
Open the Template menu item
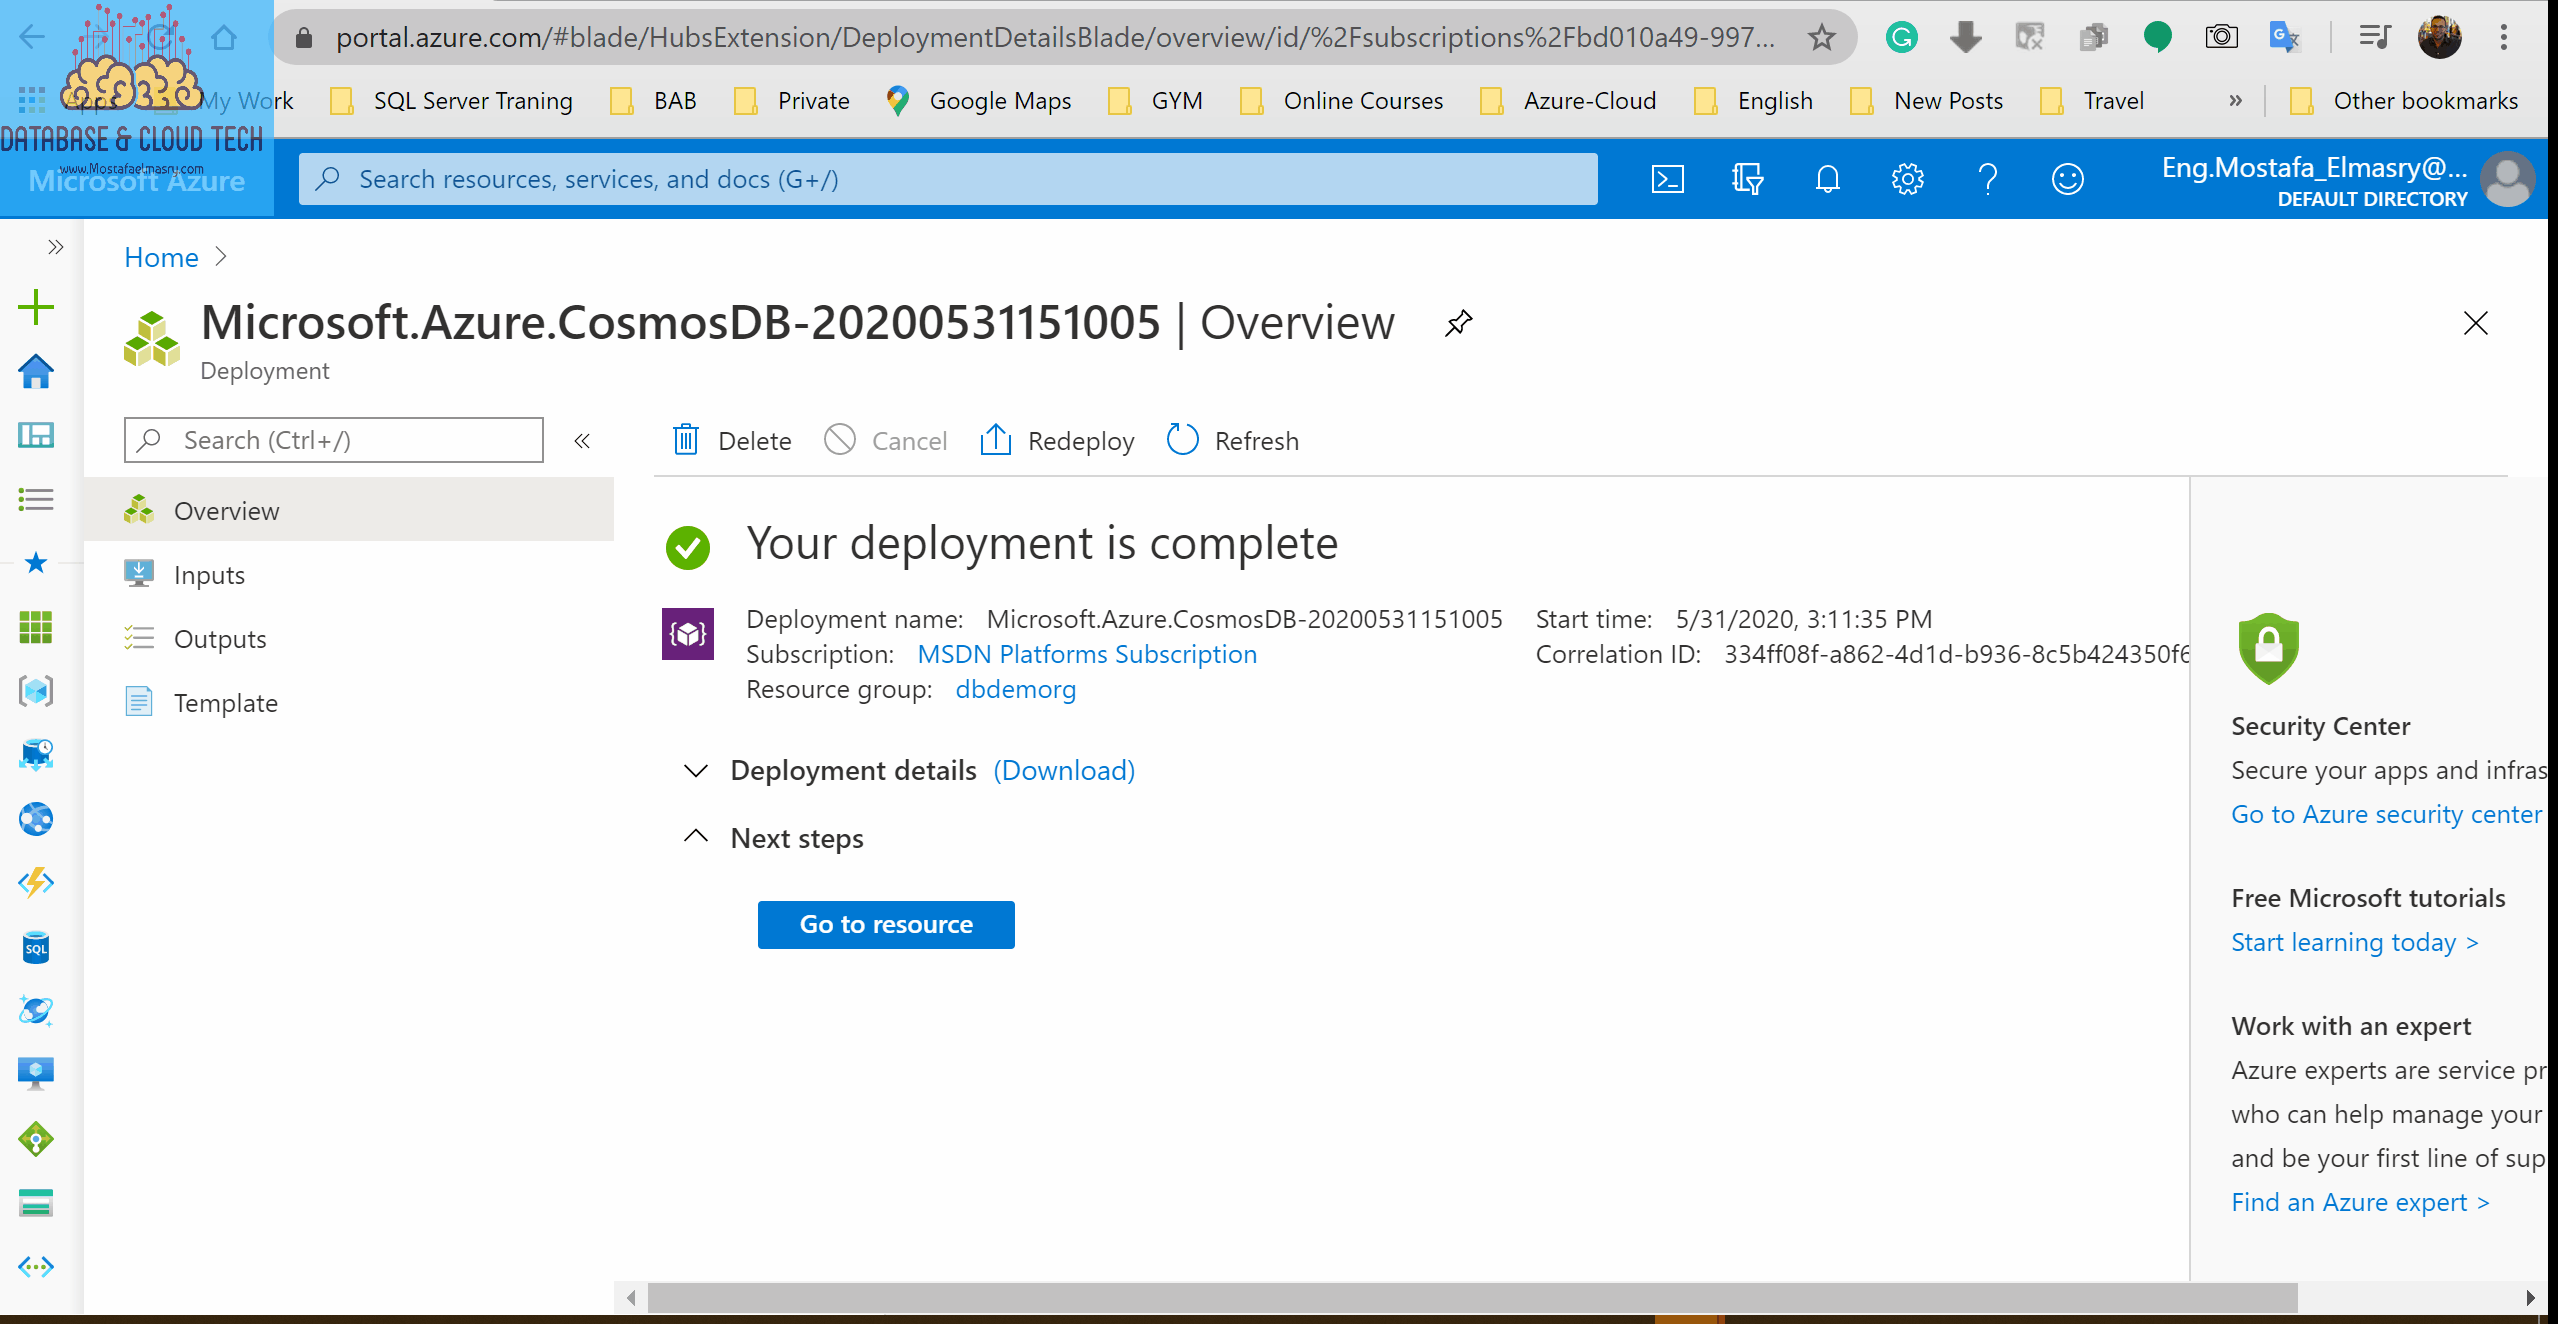pyautogui.click(x=225, y=703)
